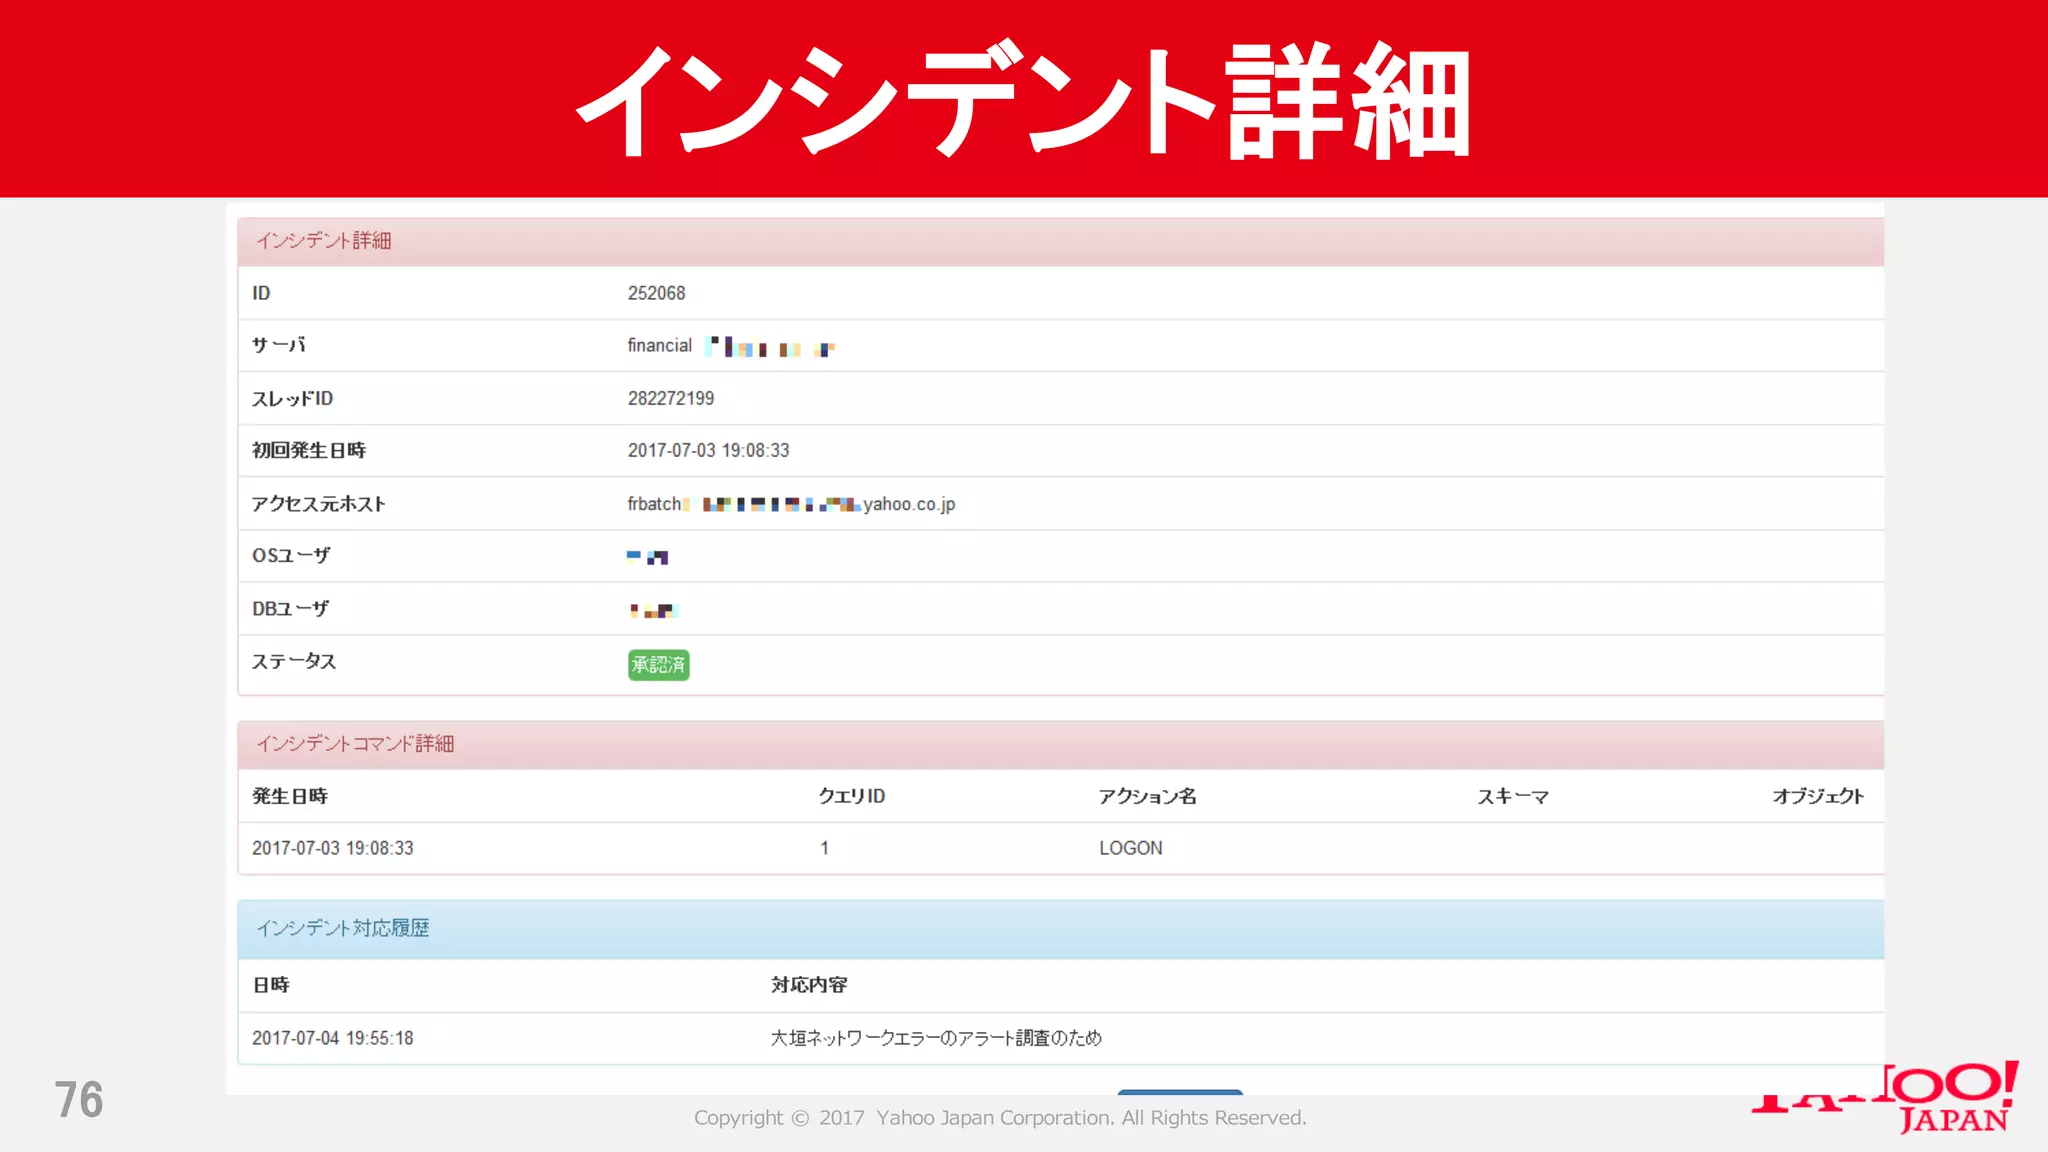Image resolution: width=2048 pixels, height=1152 pixels.
Task: Click the 大垣ネットワークエラー response text
Action: point(935,1038)
